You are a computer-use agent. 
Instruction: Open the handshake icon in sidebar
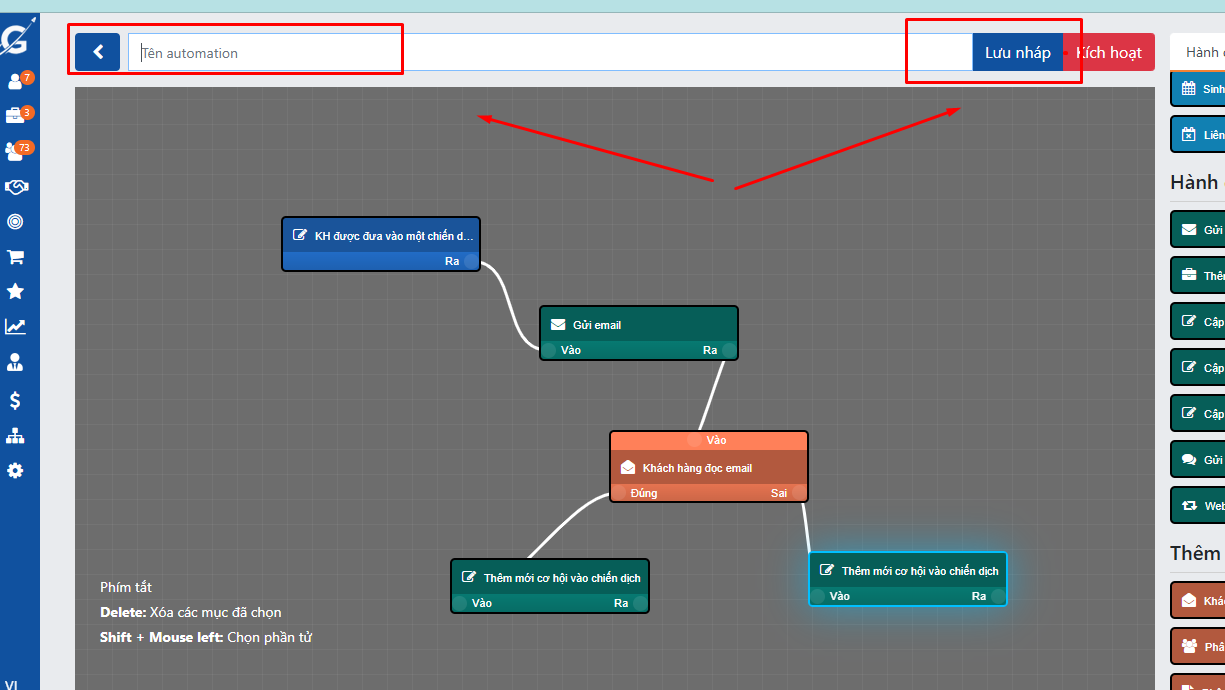coord(16,187)
